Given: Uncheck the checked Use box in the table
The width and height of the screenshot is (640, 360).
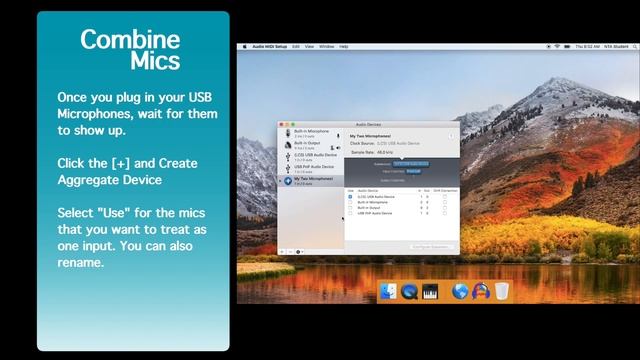Looking at the screenshot, I should [350, 197].
